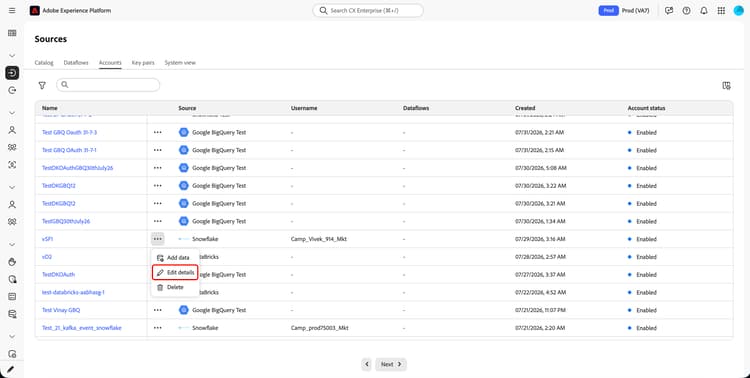Open the app switcher grid icon

721,11
